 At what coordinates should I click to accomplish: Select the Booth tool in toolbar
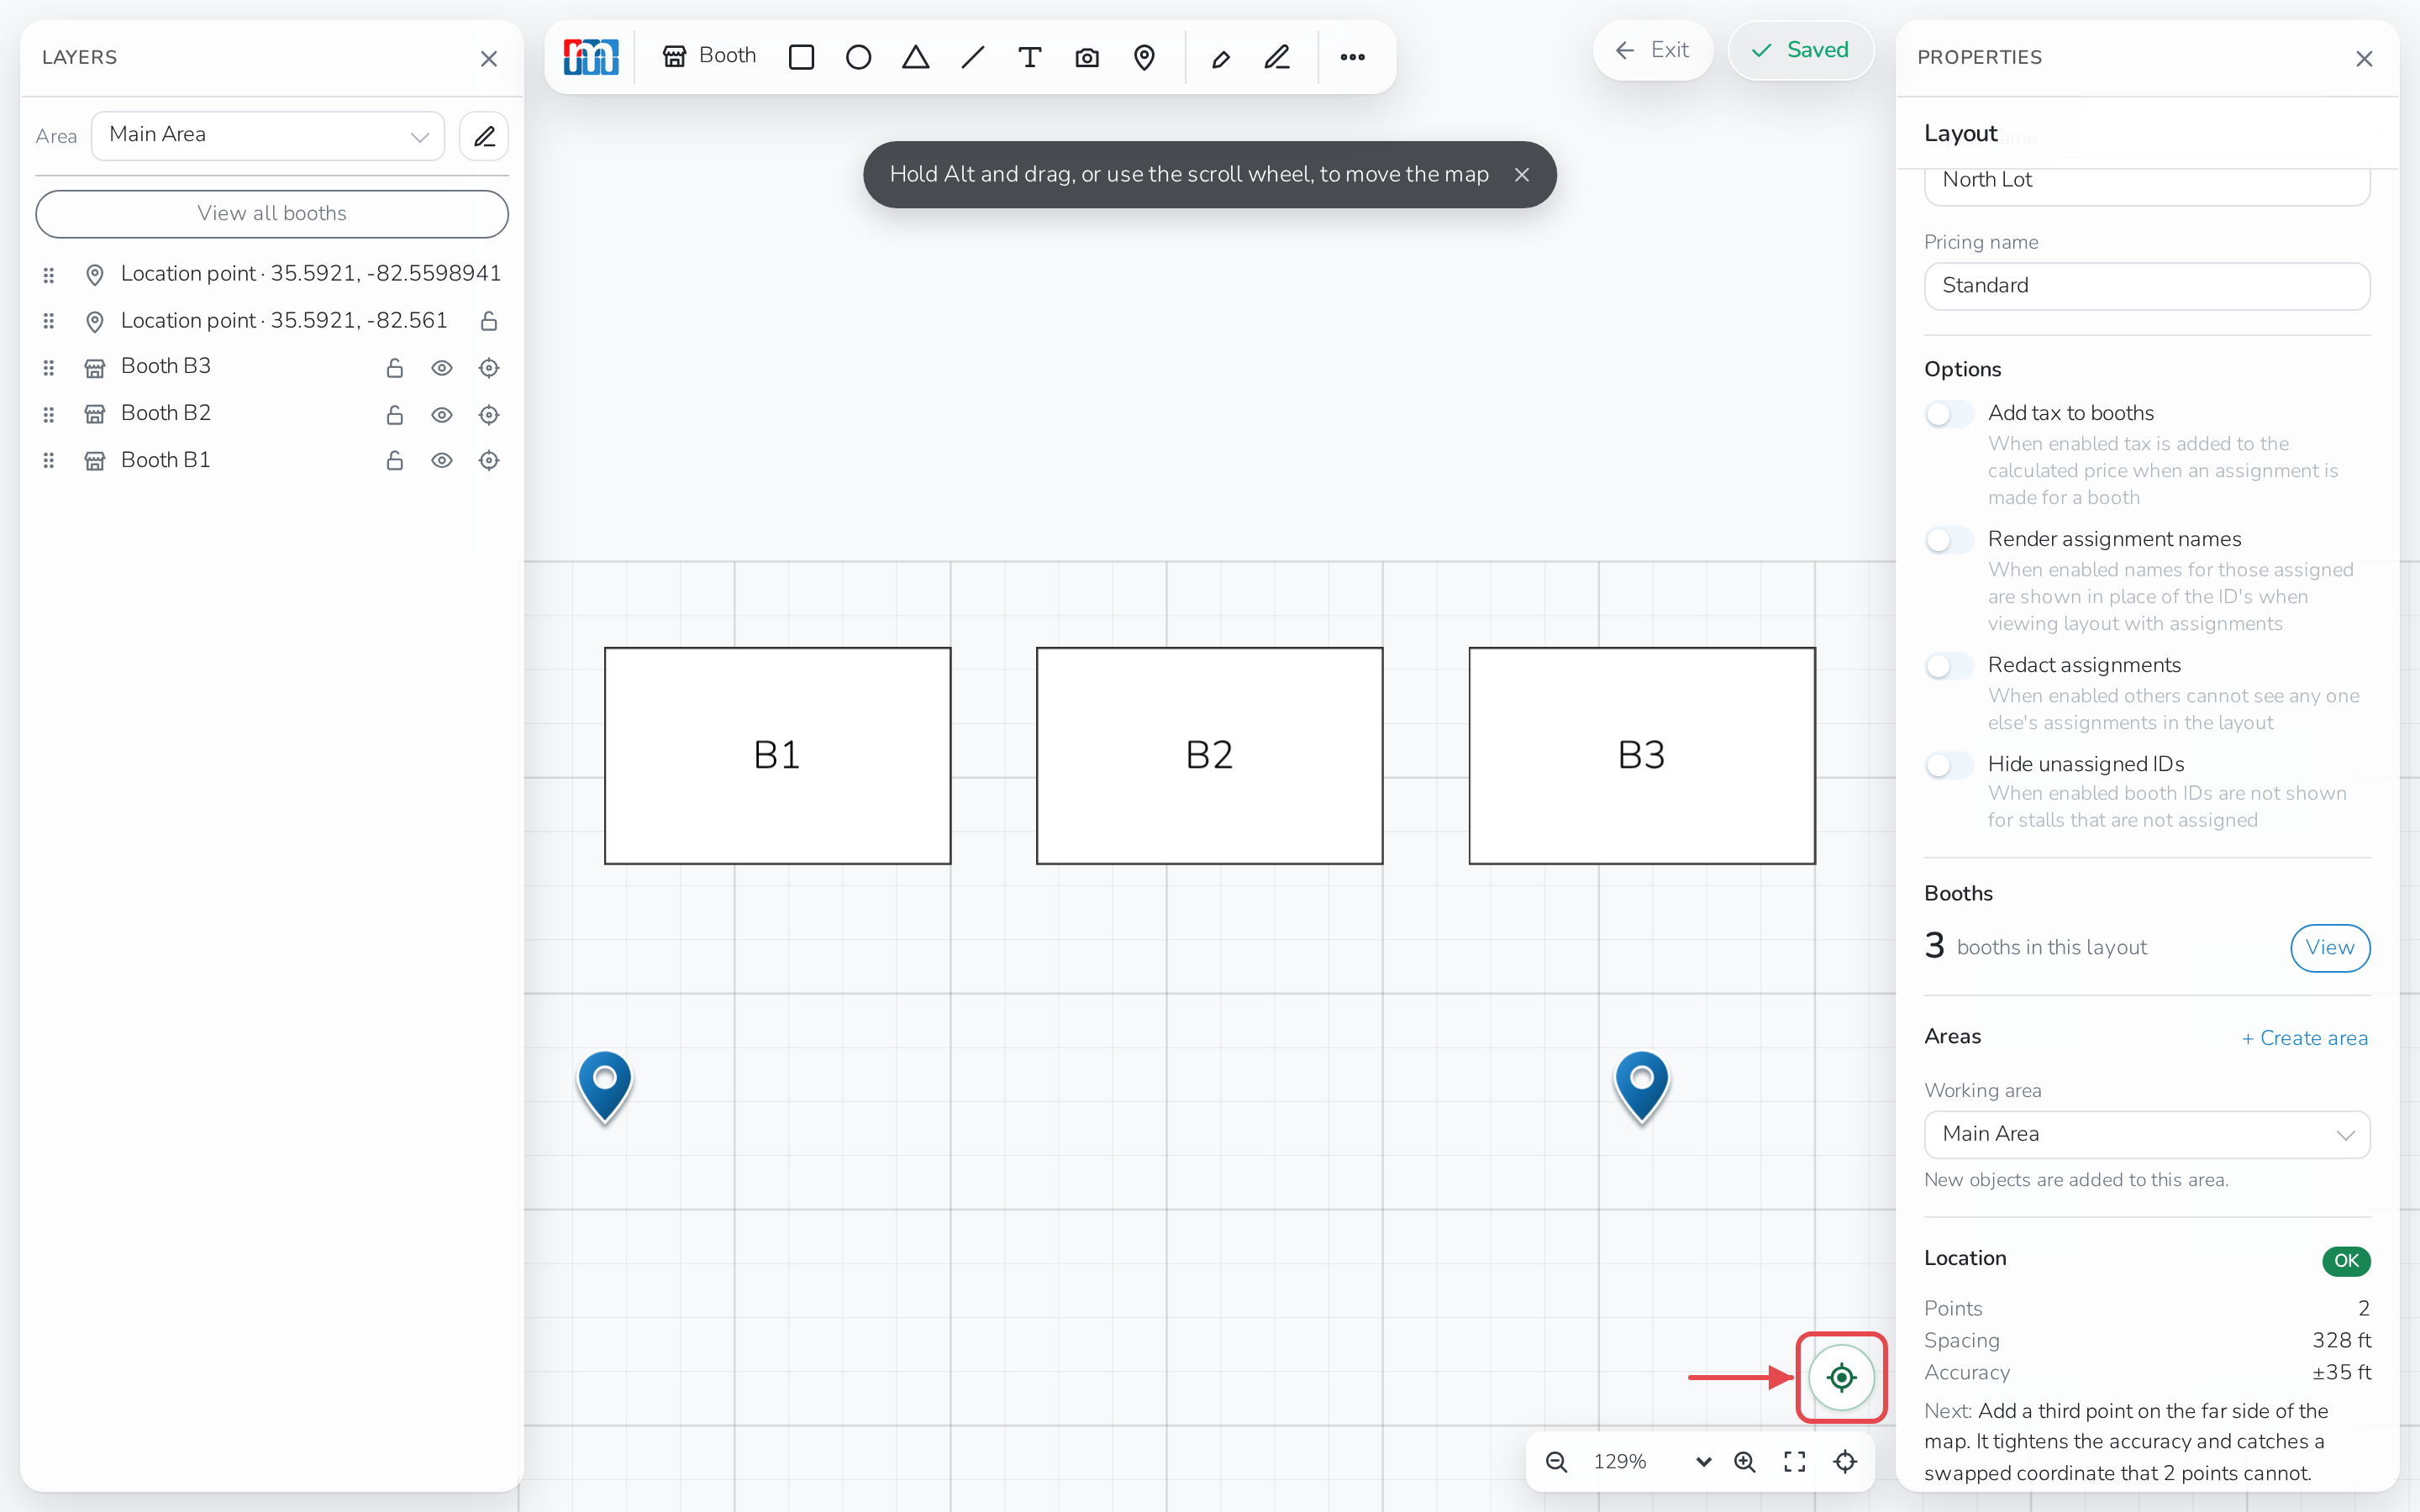point(709,56)
